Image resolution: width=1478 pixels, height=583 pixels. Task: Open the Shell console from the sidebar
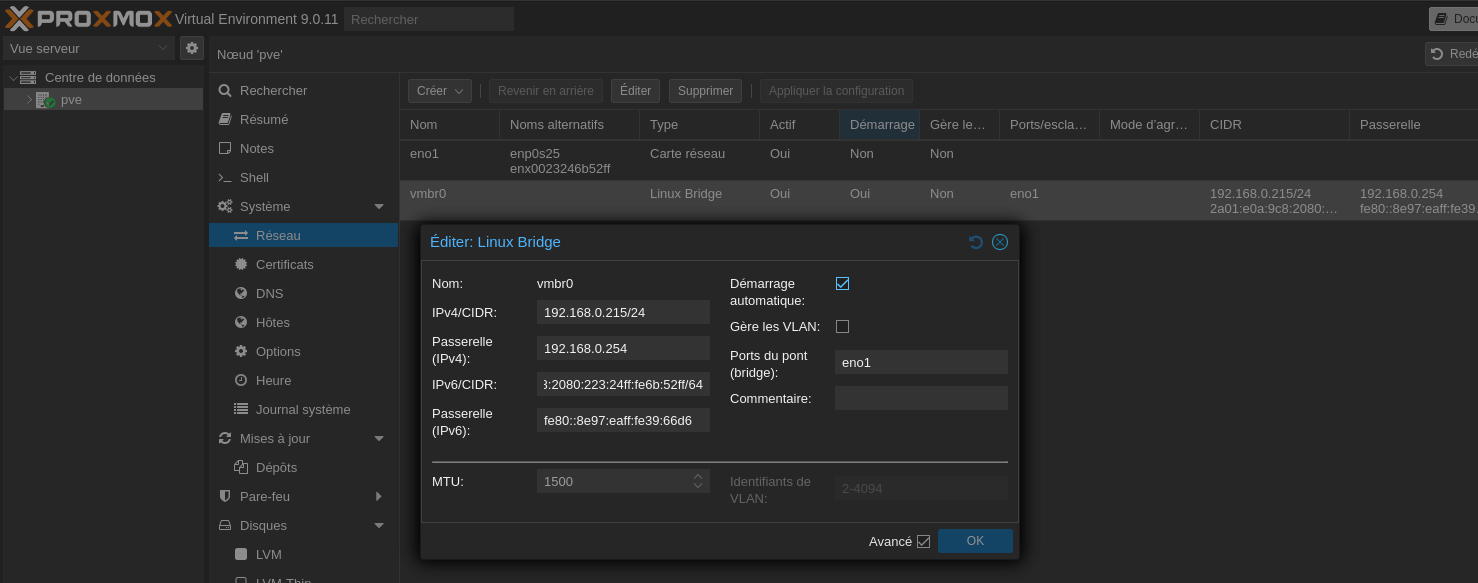click(254, 177)
